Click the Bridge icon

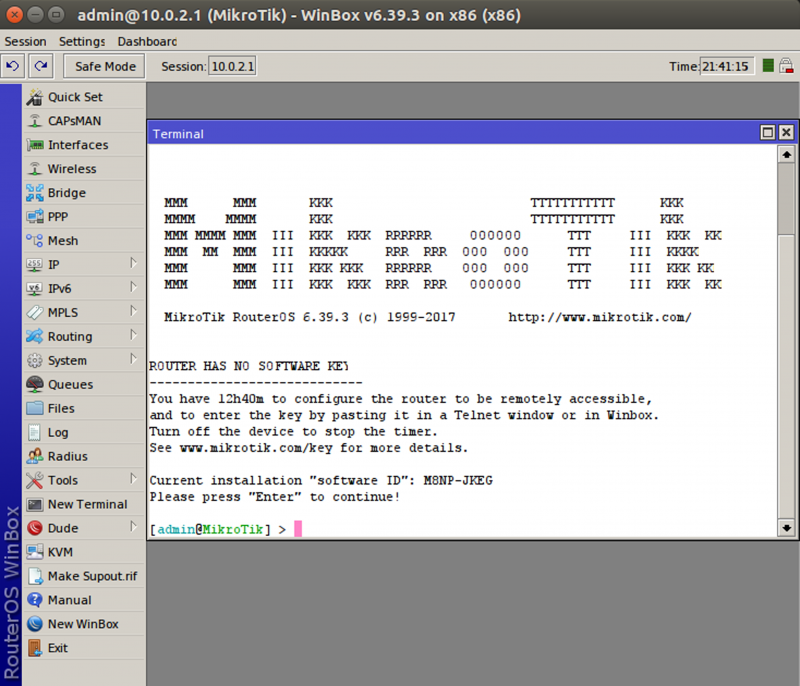[x=35, y=193]
